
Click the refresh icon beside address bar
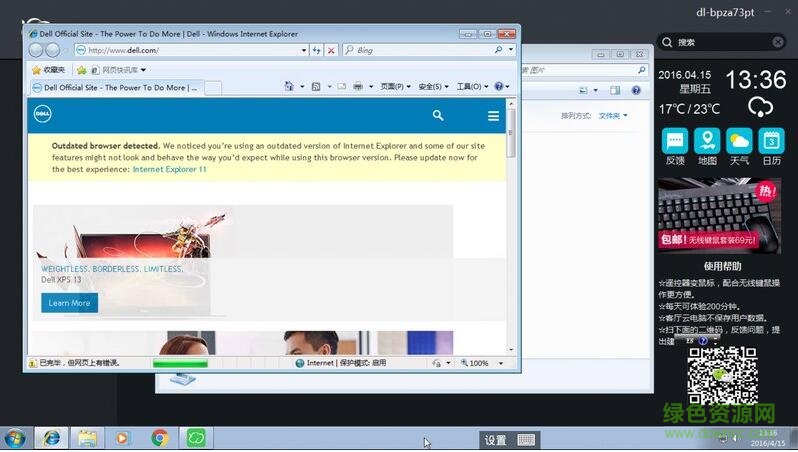[317, 50]
